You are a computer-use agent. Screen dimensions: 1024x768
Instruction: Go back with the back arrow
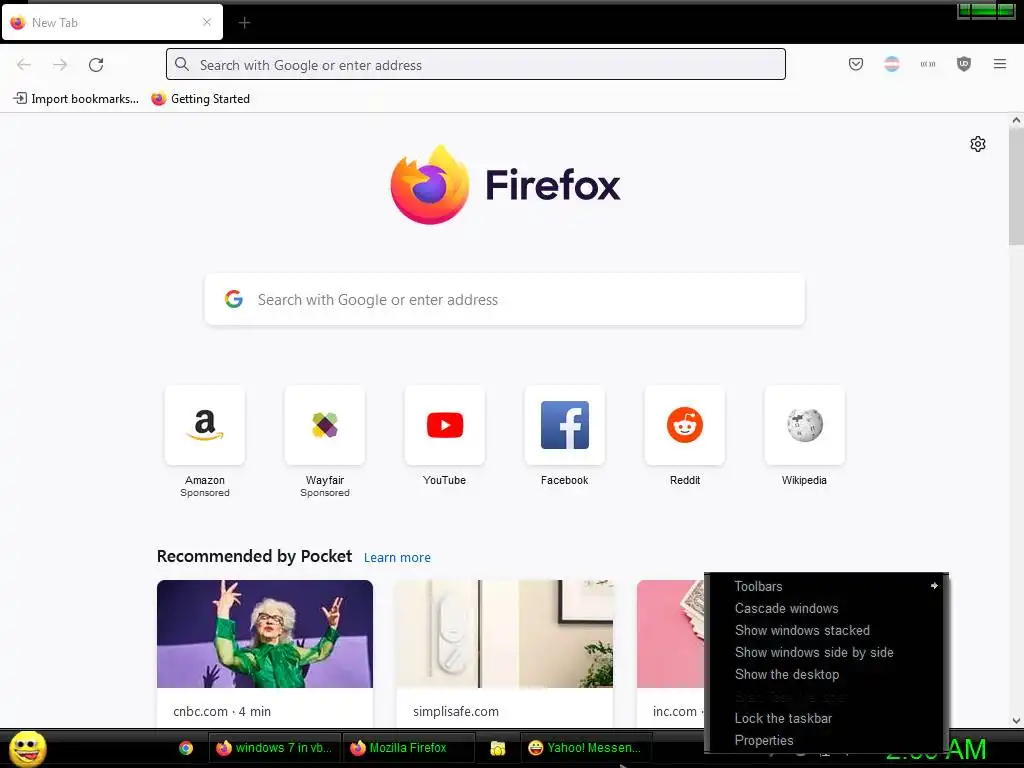pyautogui.click(x=24, y=65)
